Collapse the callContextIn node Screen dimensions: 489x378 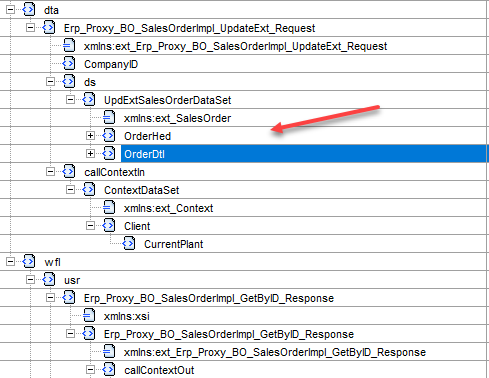[50, 172]
